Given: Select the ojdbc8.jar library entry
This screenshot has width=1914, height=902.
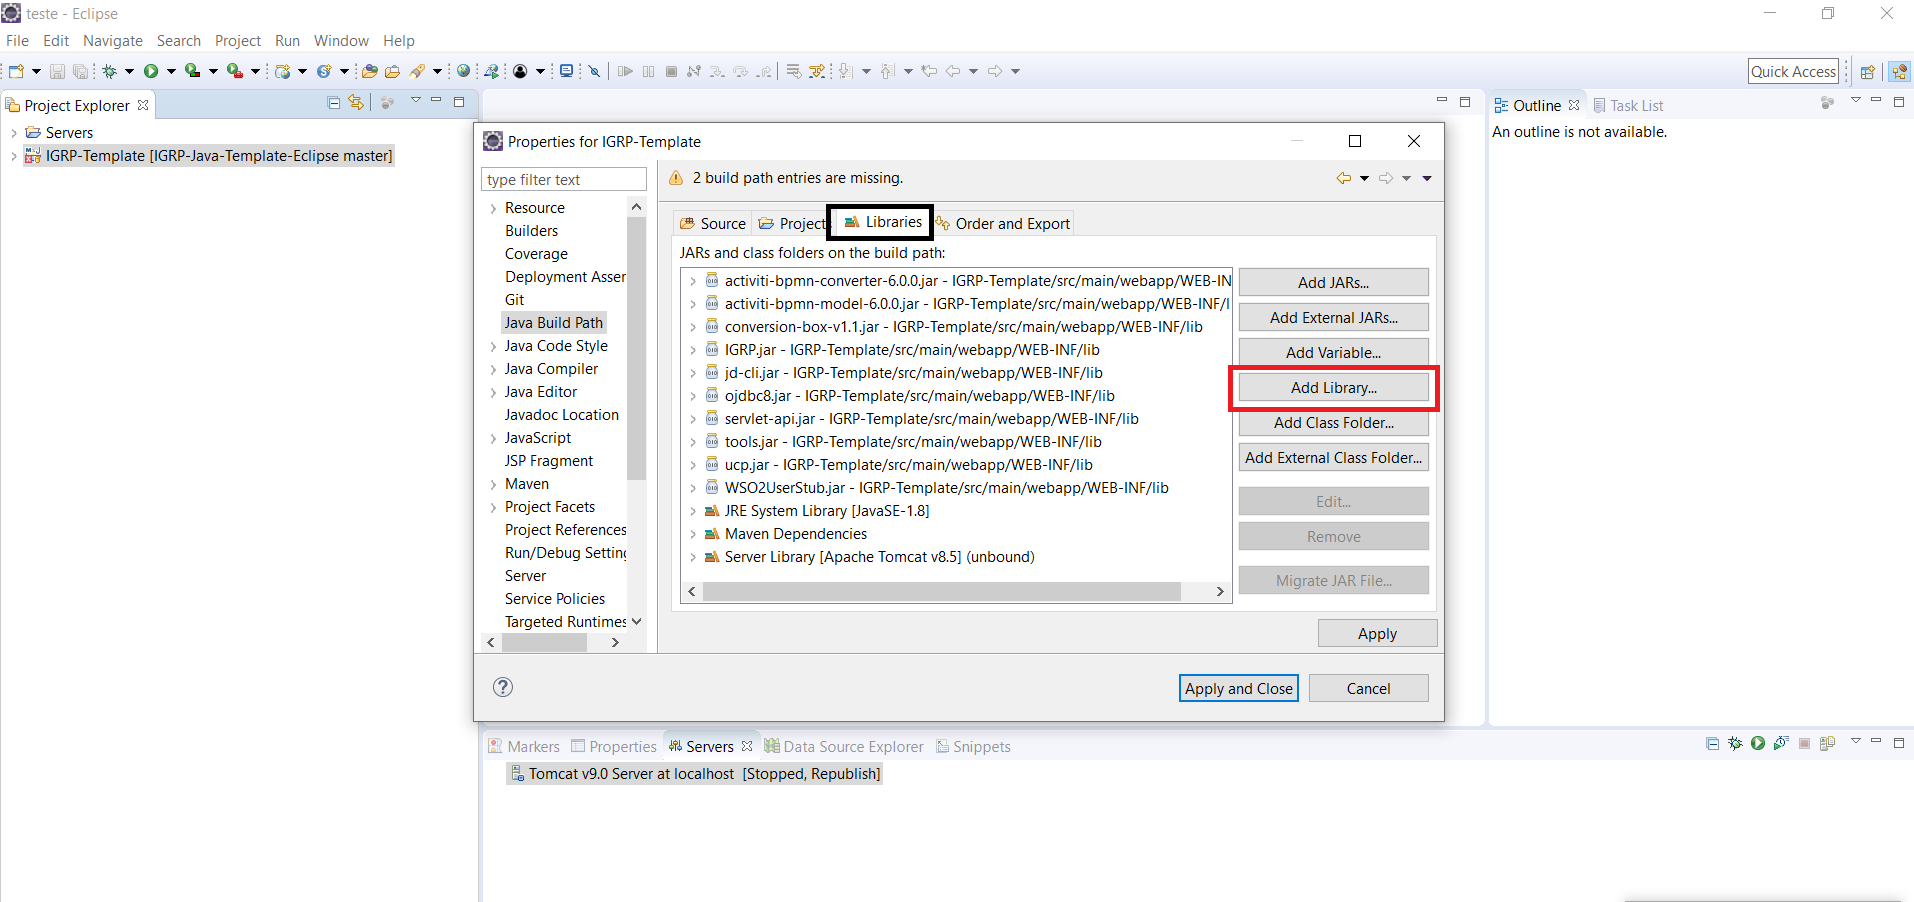Looking at the screenshot, I should coord(919,396).
